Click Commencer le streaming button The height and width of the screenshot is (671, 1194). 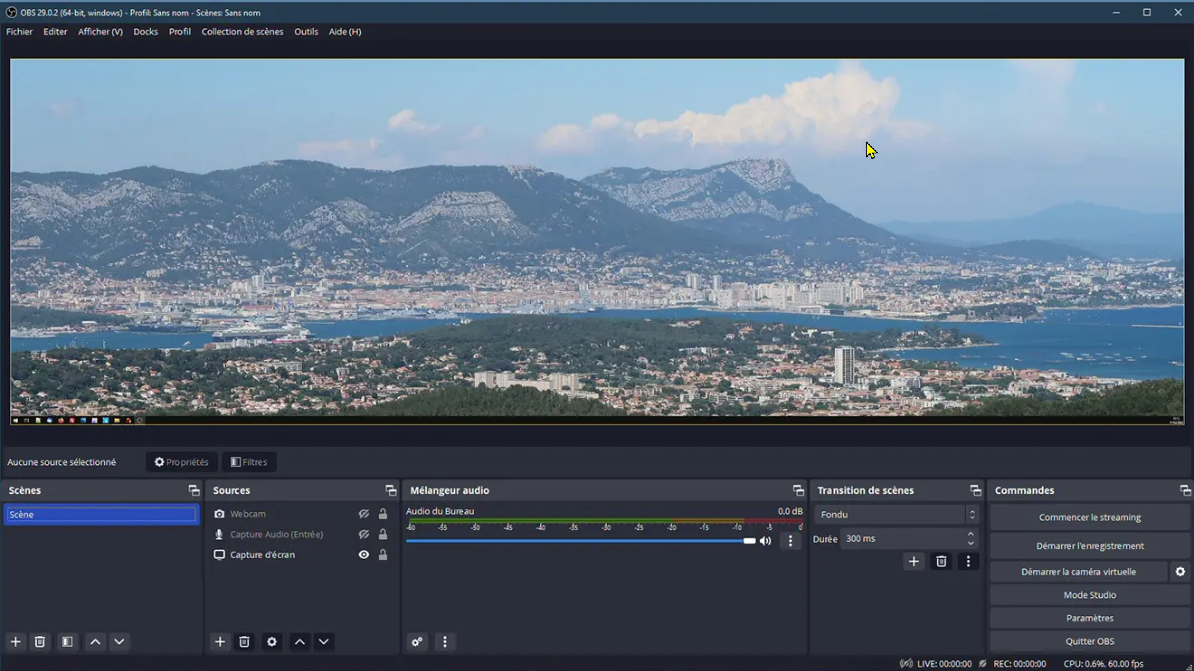(x=1089, y=518)
